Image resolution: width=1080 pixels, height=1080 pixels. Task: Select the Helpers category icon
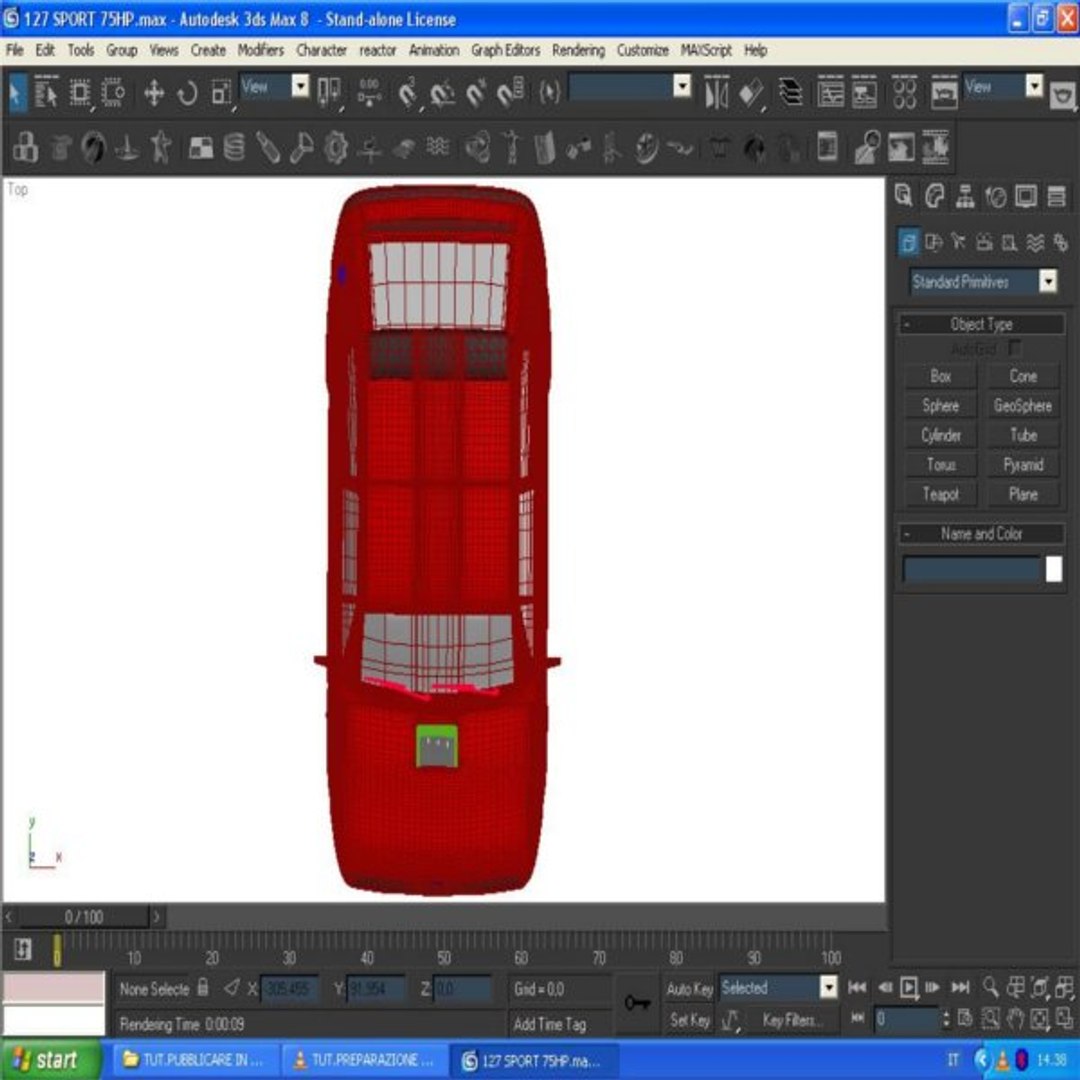click(x=1010, y=242)
